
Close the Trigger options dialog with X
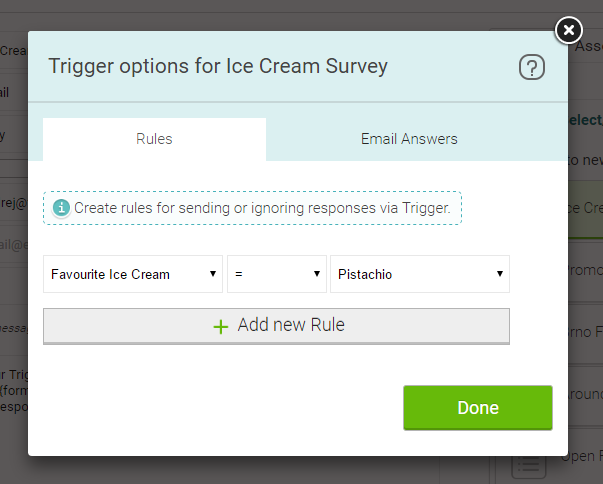(x=569, y=30)
